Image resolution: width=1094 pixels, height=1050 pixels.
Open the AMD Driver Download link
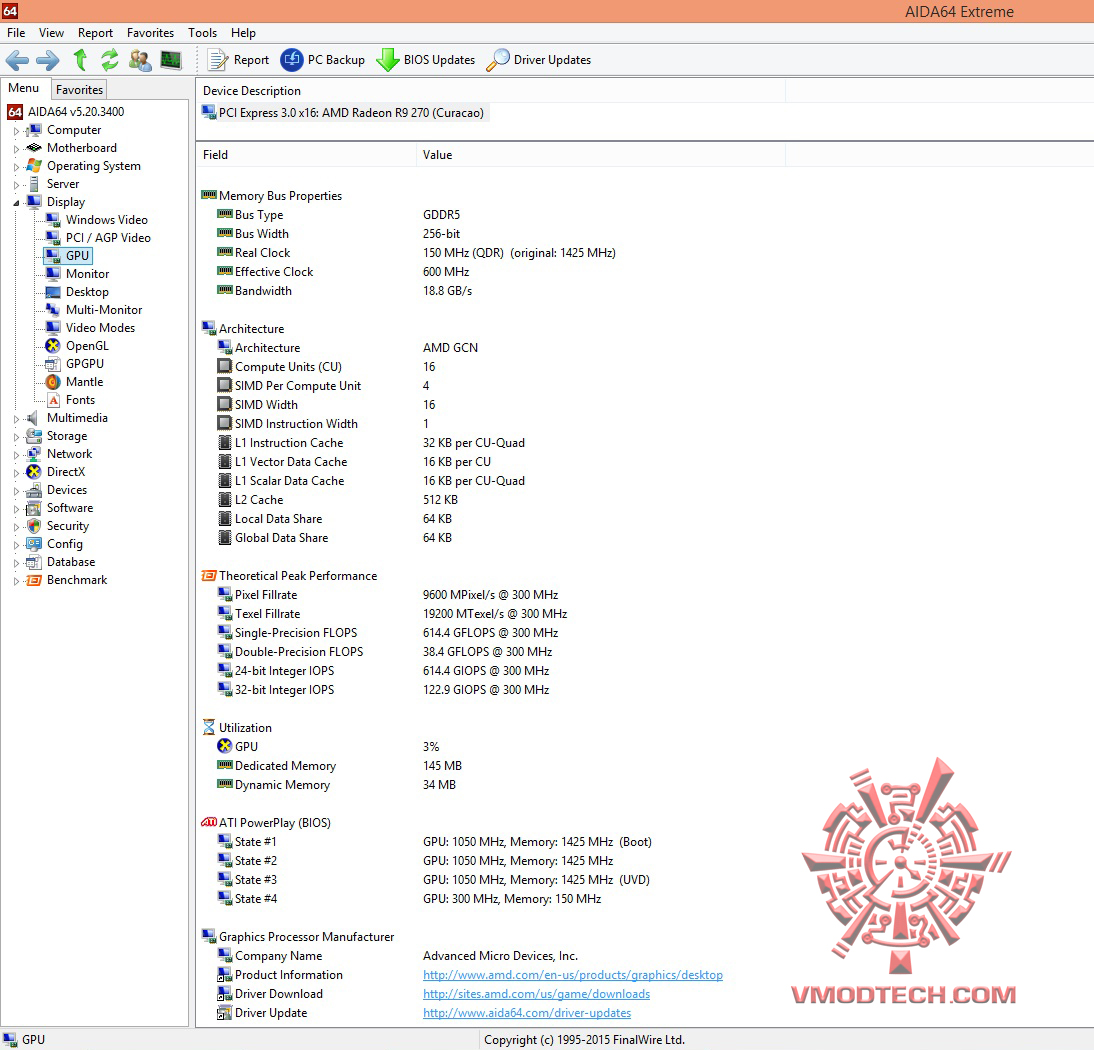click(537, 994)
